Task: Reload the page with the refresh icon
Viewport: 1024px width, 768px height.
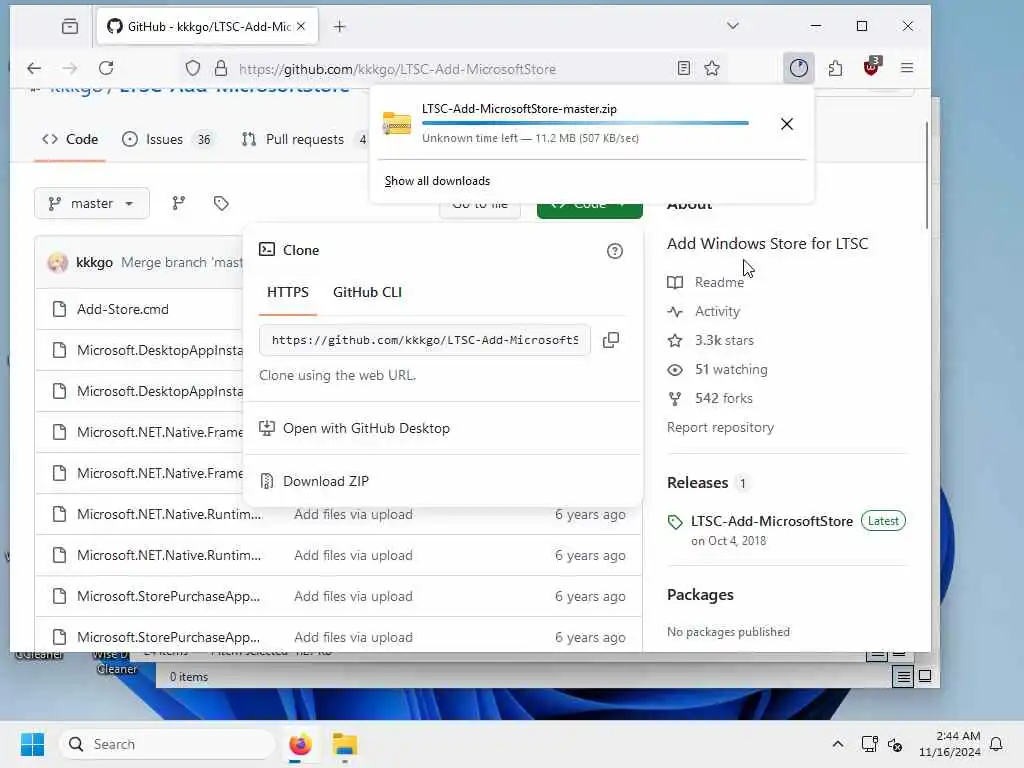Action: click(x=106, y=68)
